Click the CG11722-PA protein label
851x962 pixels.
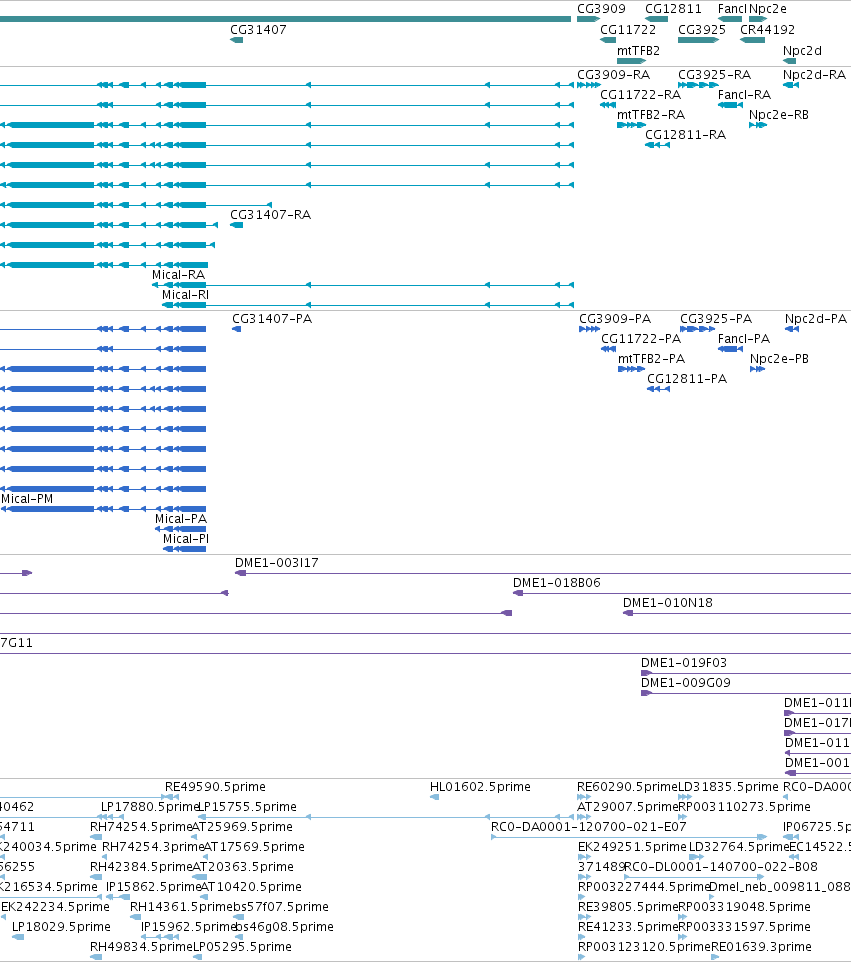pos(641,339)
